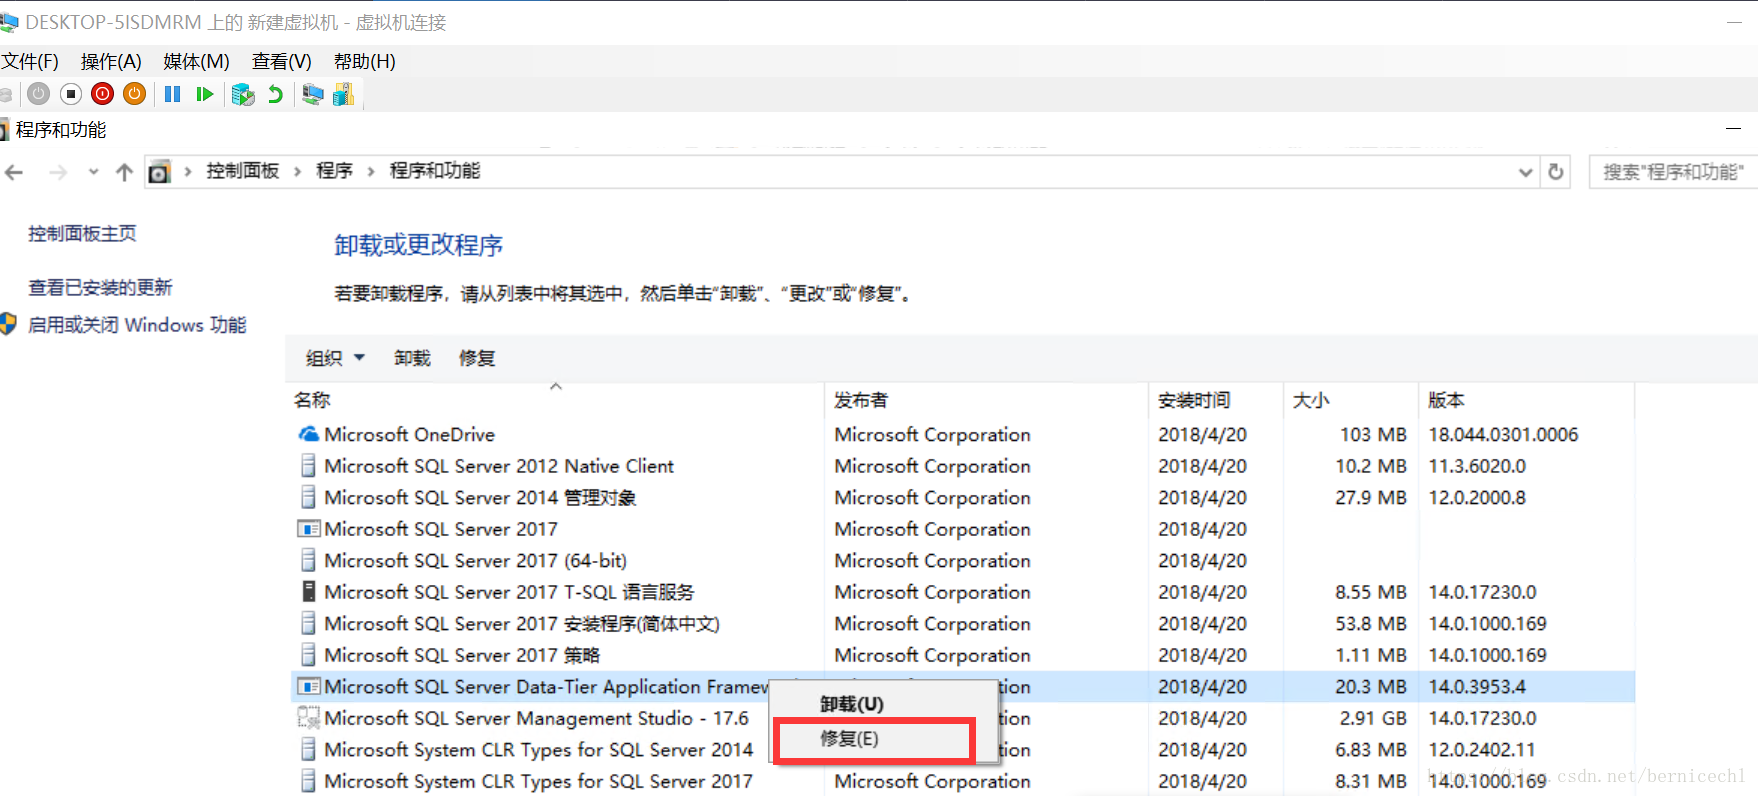Screen dimensions: 1758x796
Task: Click icon of SQL Server 2017 策略 row
Action: (309, 655)
